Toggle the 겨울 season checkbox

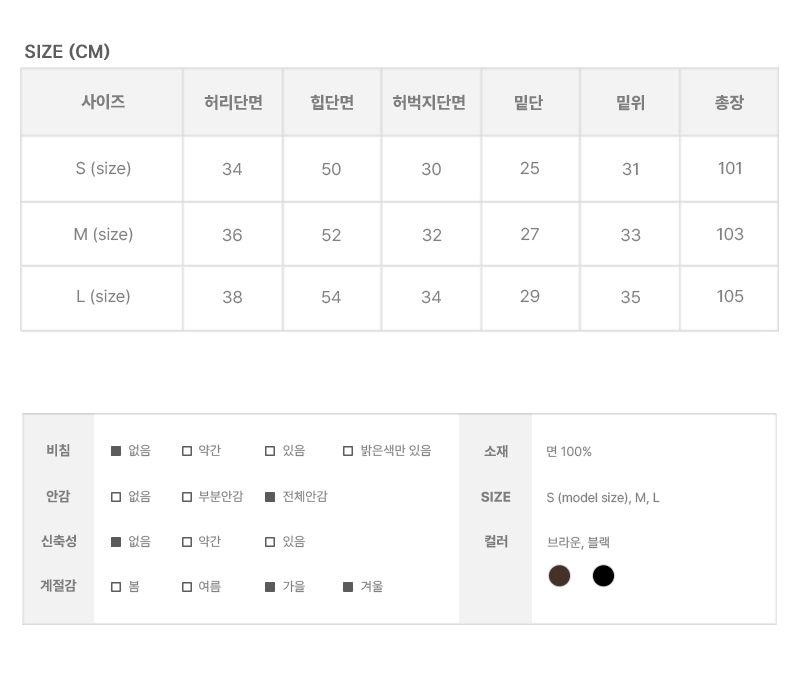pos(348,587)
